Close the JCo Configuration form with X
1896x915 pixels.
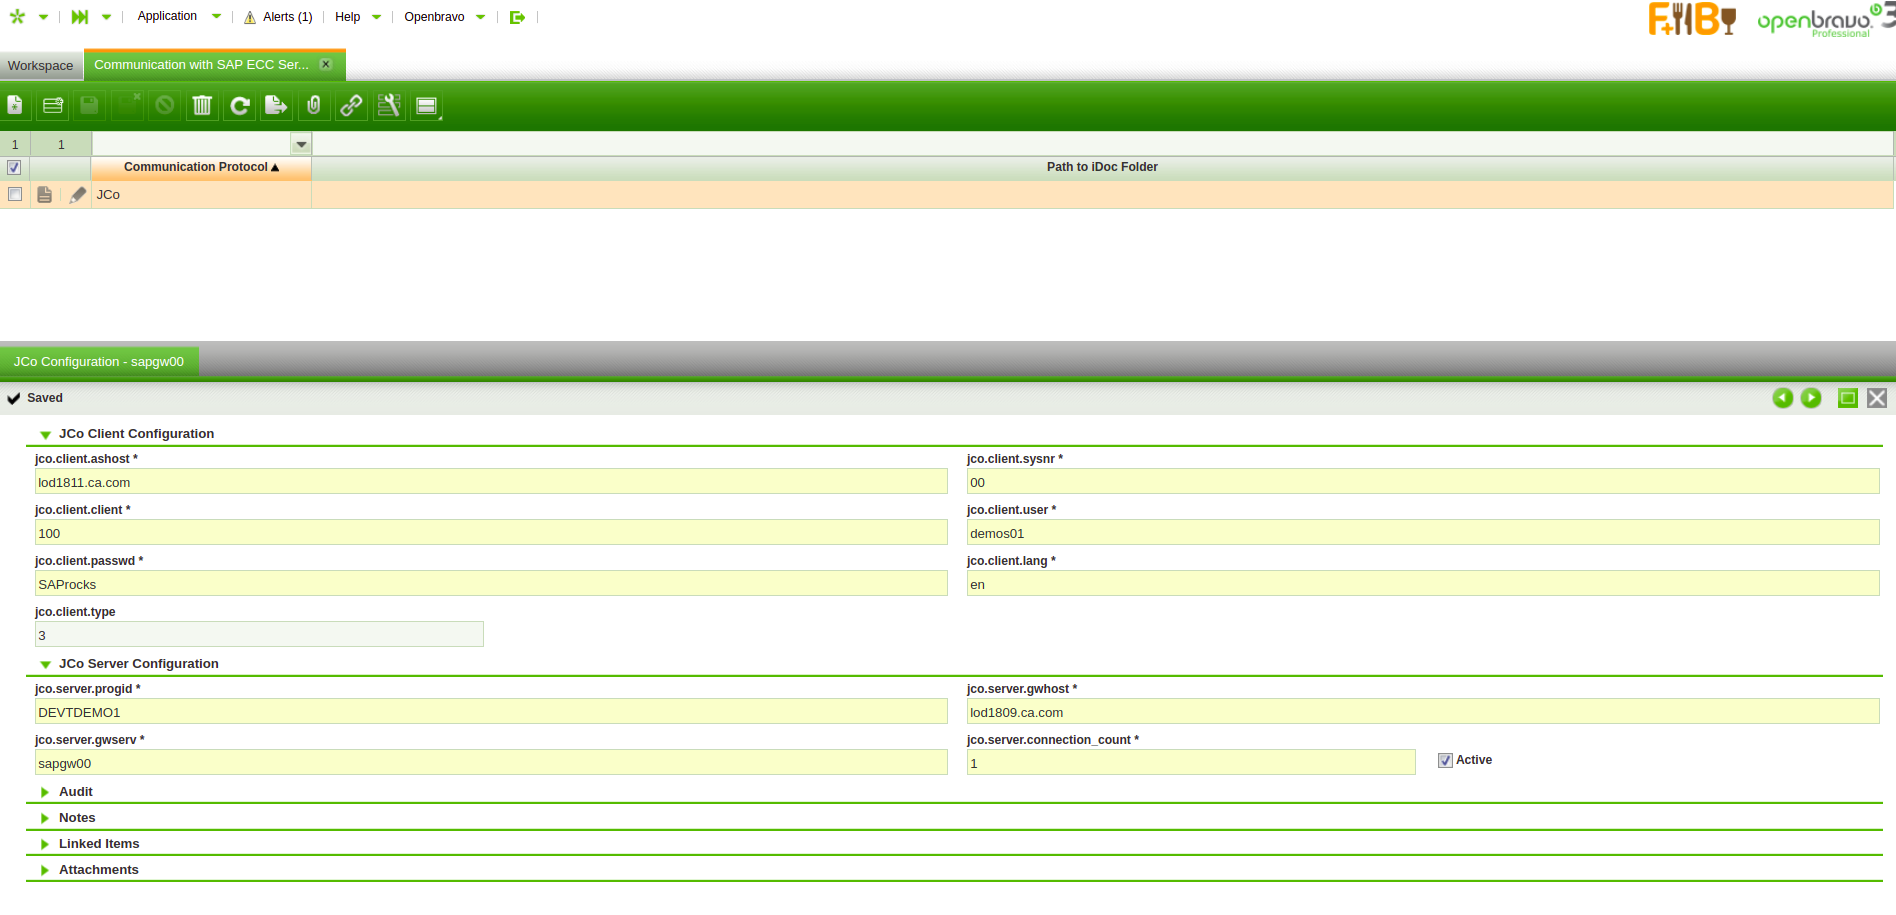click(1877, 398)
